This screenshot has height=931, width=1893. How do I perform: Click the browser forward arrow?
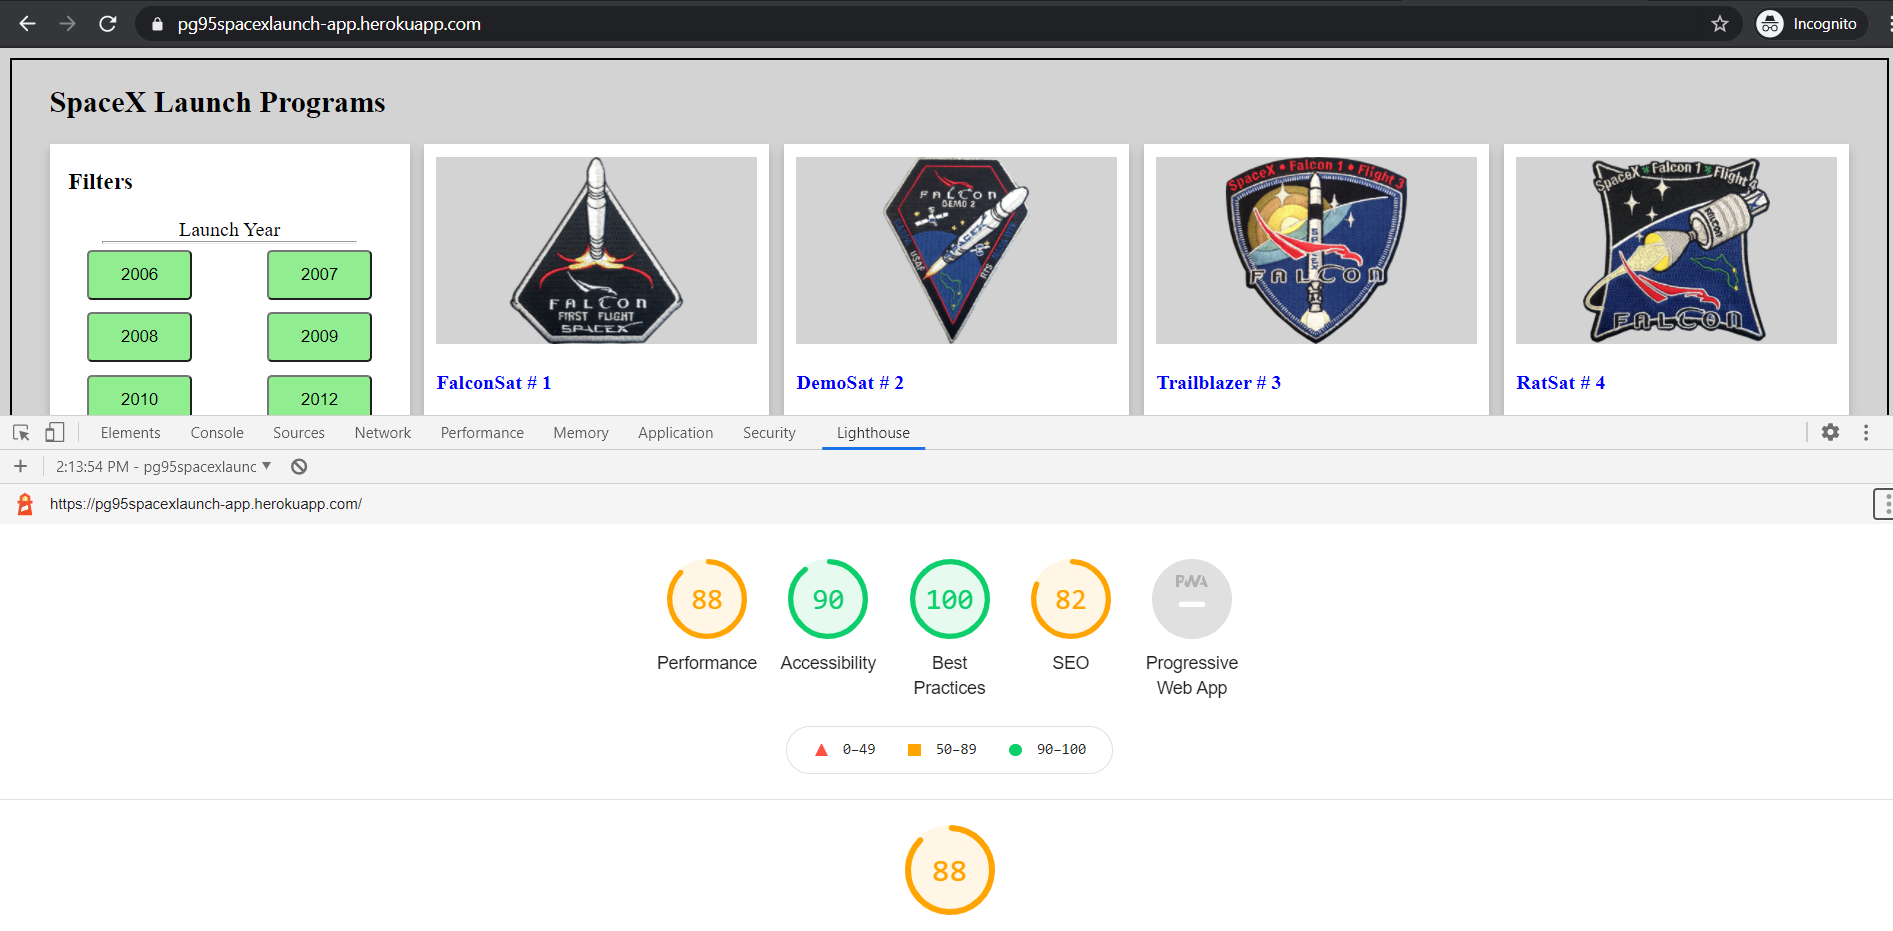[67, 24]
